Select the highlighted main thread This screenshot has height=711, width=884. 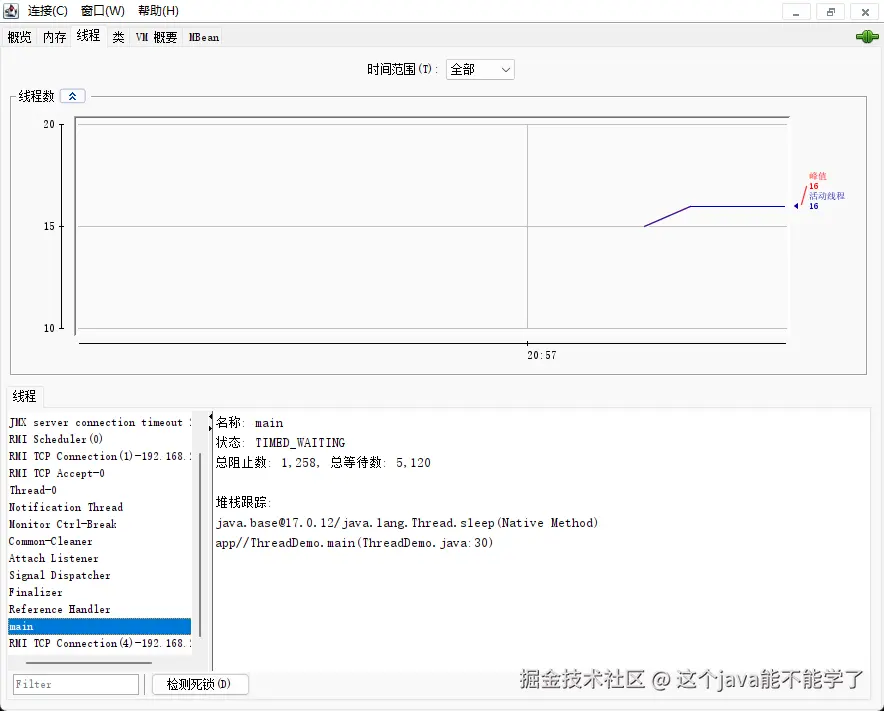pos(100,626)
